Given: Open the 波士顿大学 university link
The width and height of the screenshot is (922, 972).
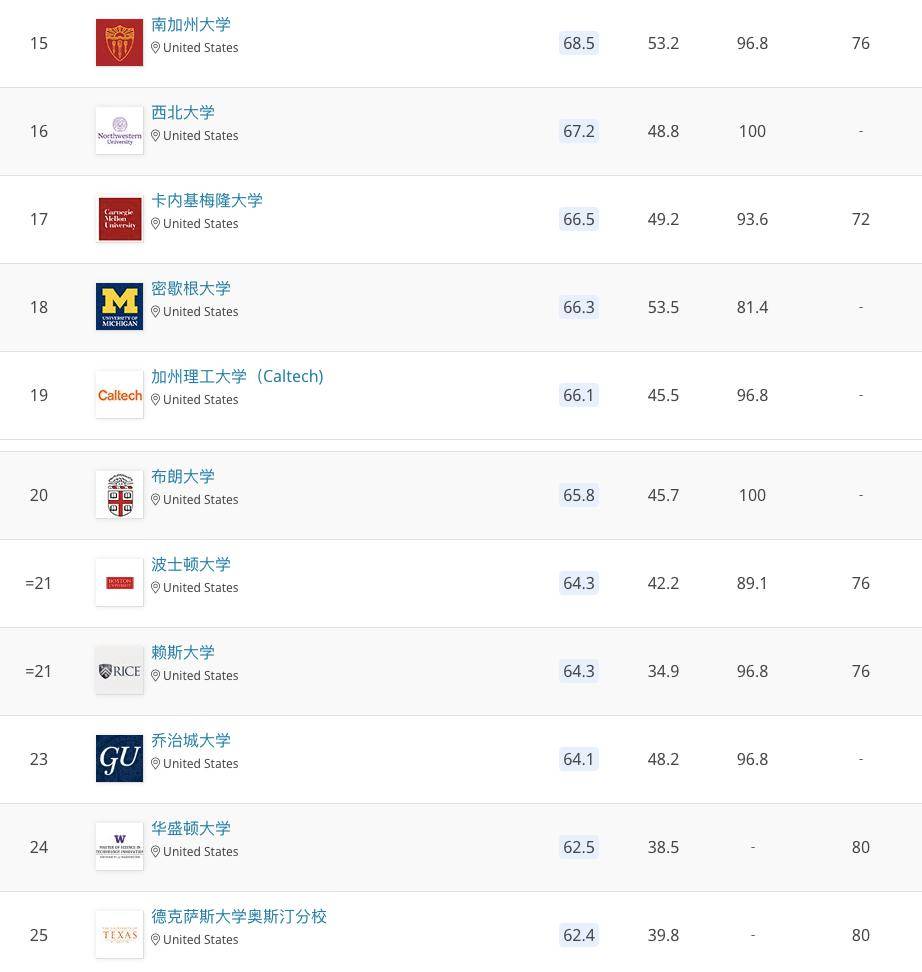Looking at the screenshot, I should pyautogui.click(x=191, y=564).
